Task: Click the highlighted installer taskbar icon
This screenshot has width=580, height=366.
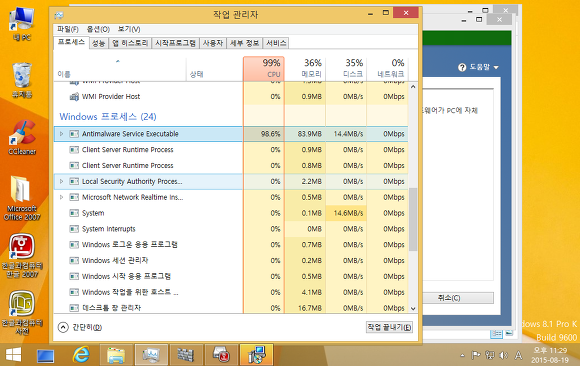Action: click(x=256, y=355)
